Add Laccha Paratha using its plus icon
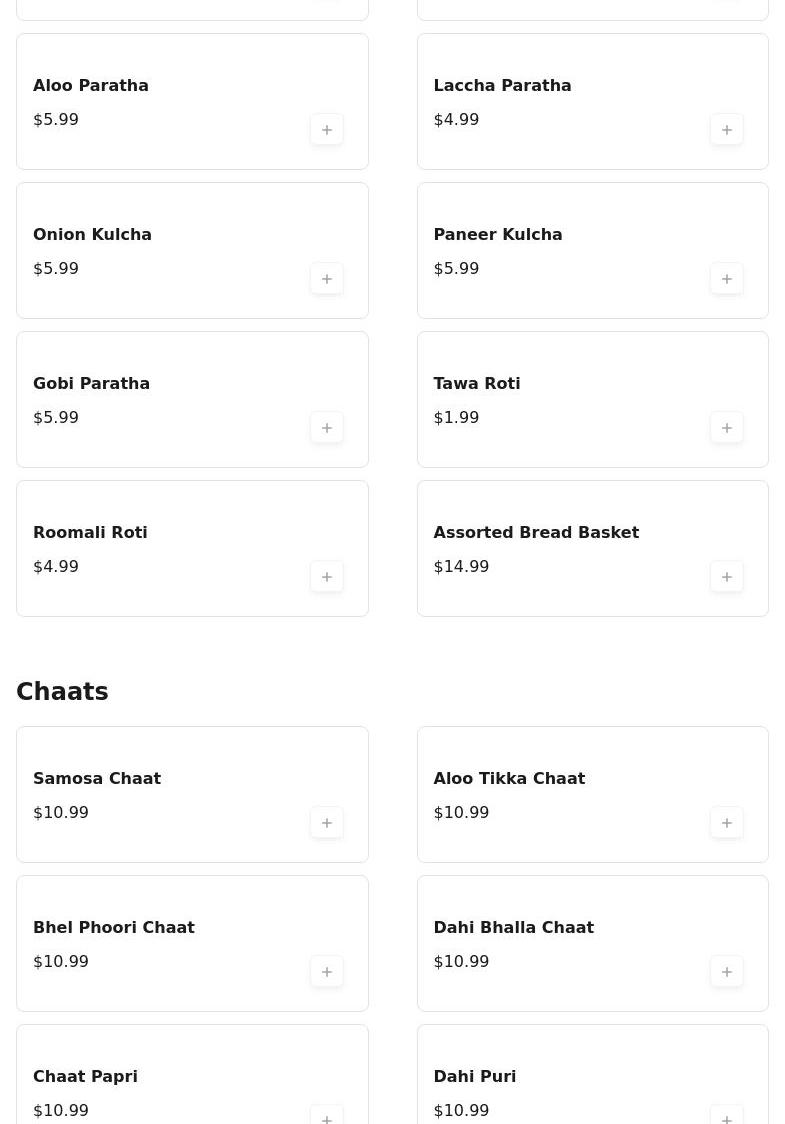The image size is (785, 1124). 727,130
